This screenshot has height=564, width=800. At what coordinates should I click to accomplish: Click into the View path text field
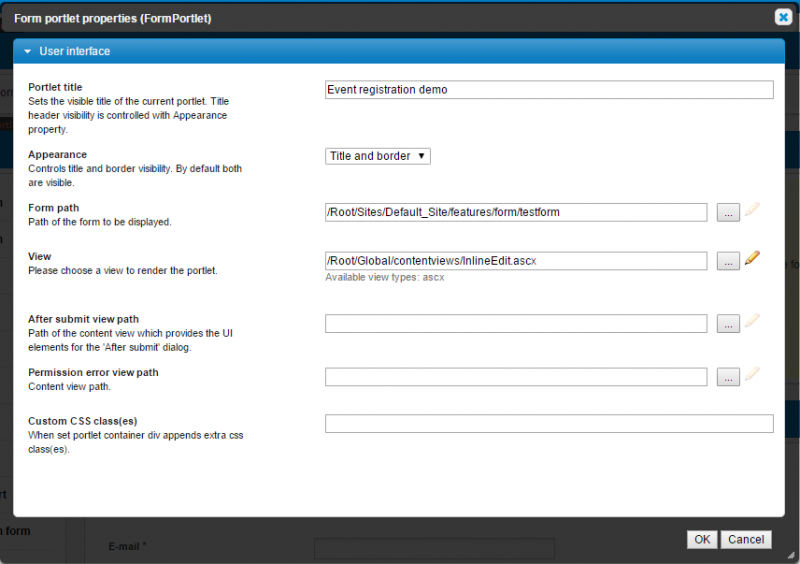[x=516, y=261]
